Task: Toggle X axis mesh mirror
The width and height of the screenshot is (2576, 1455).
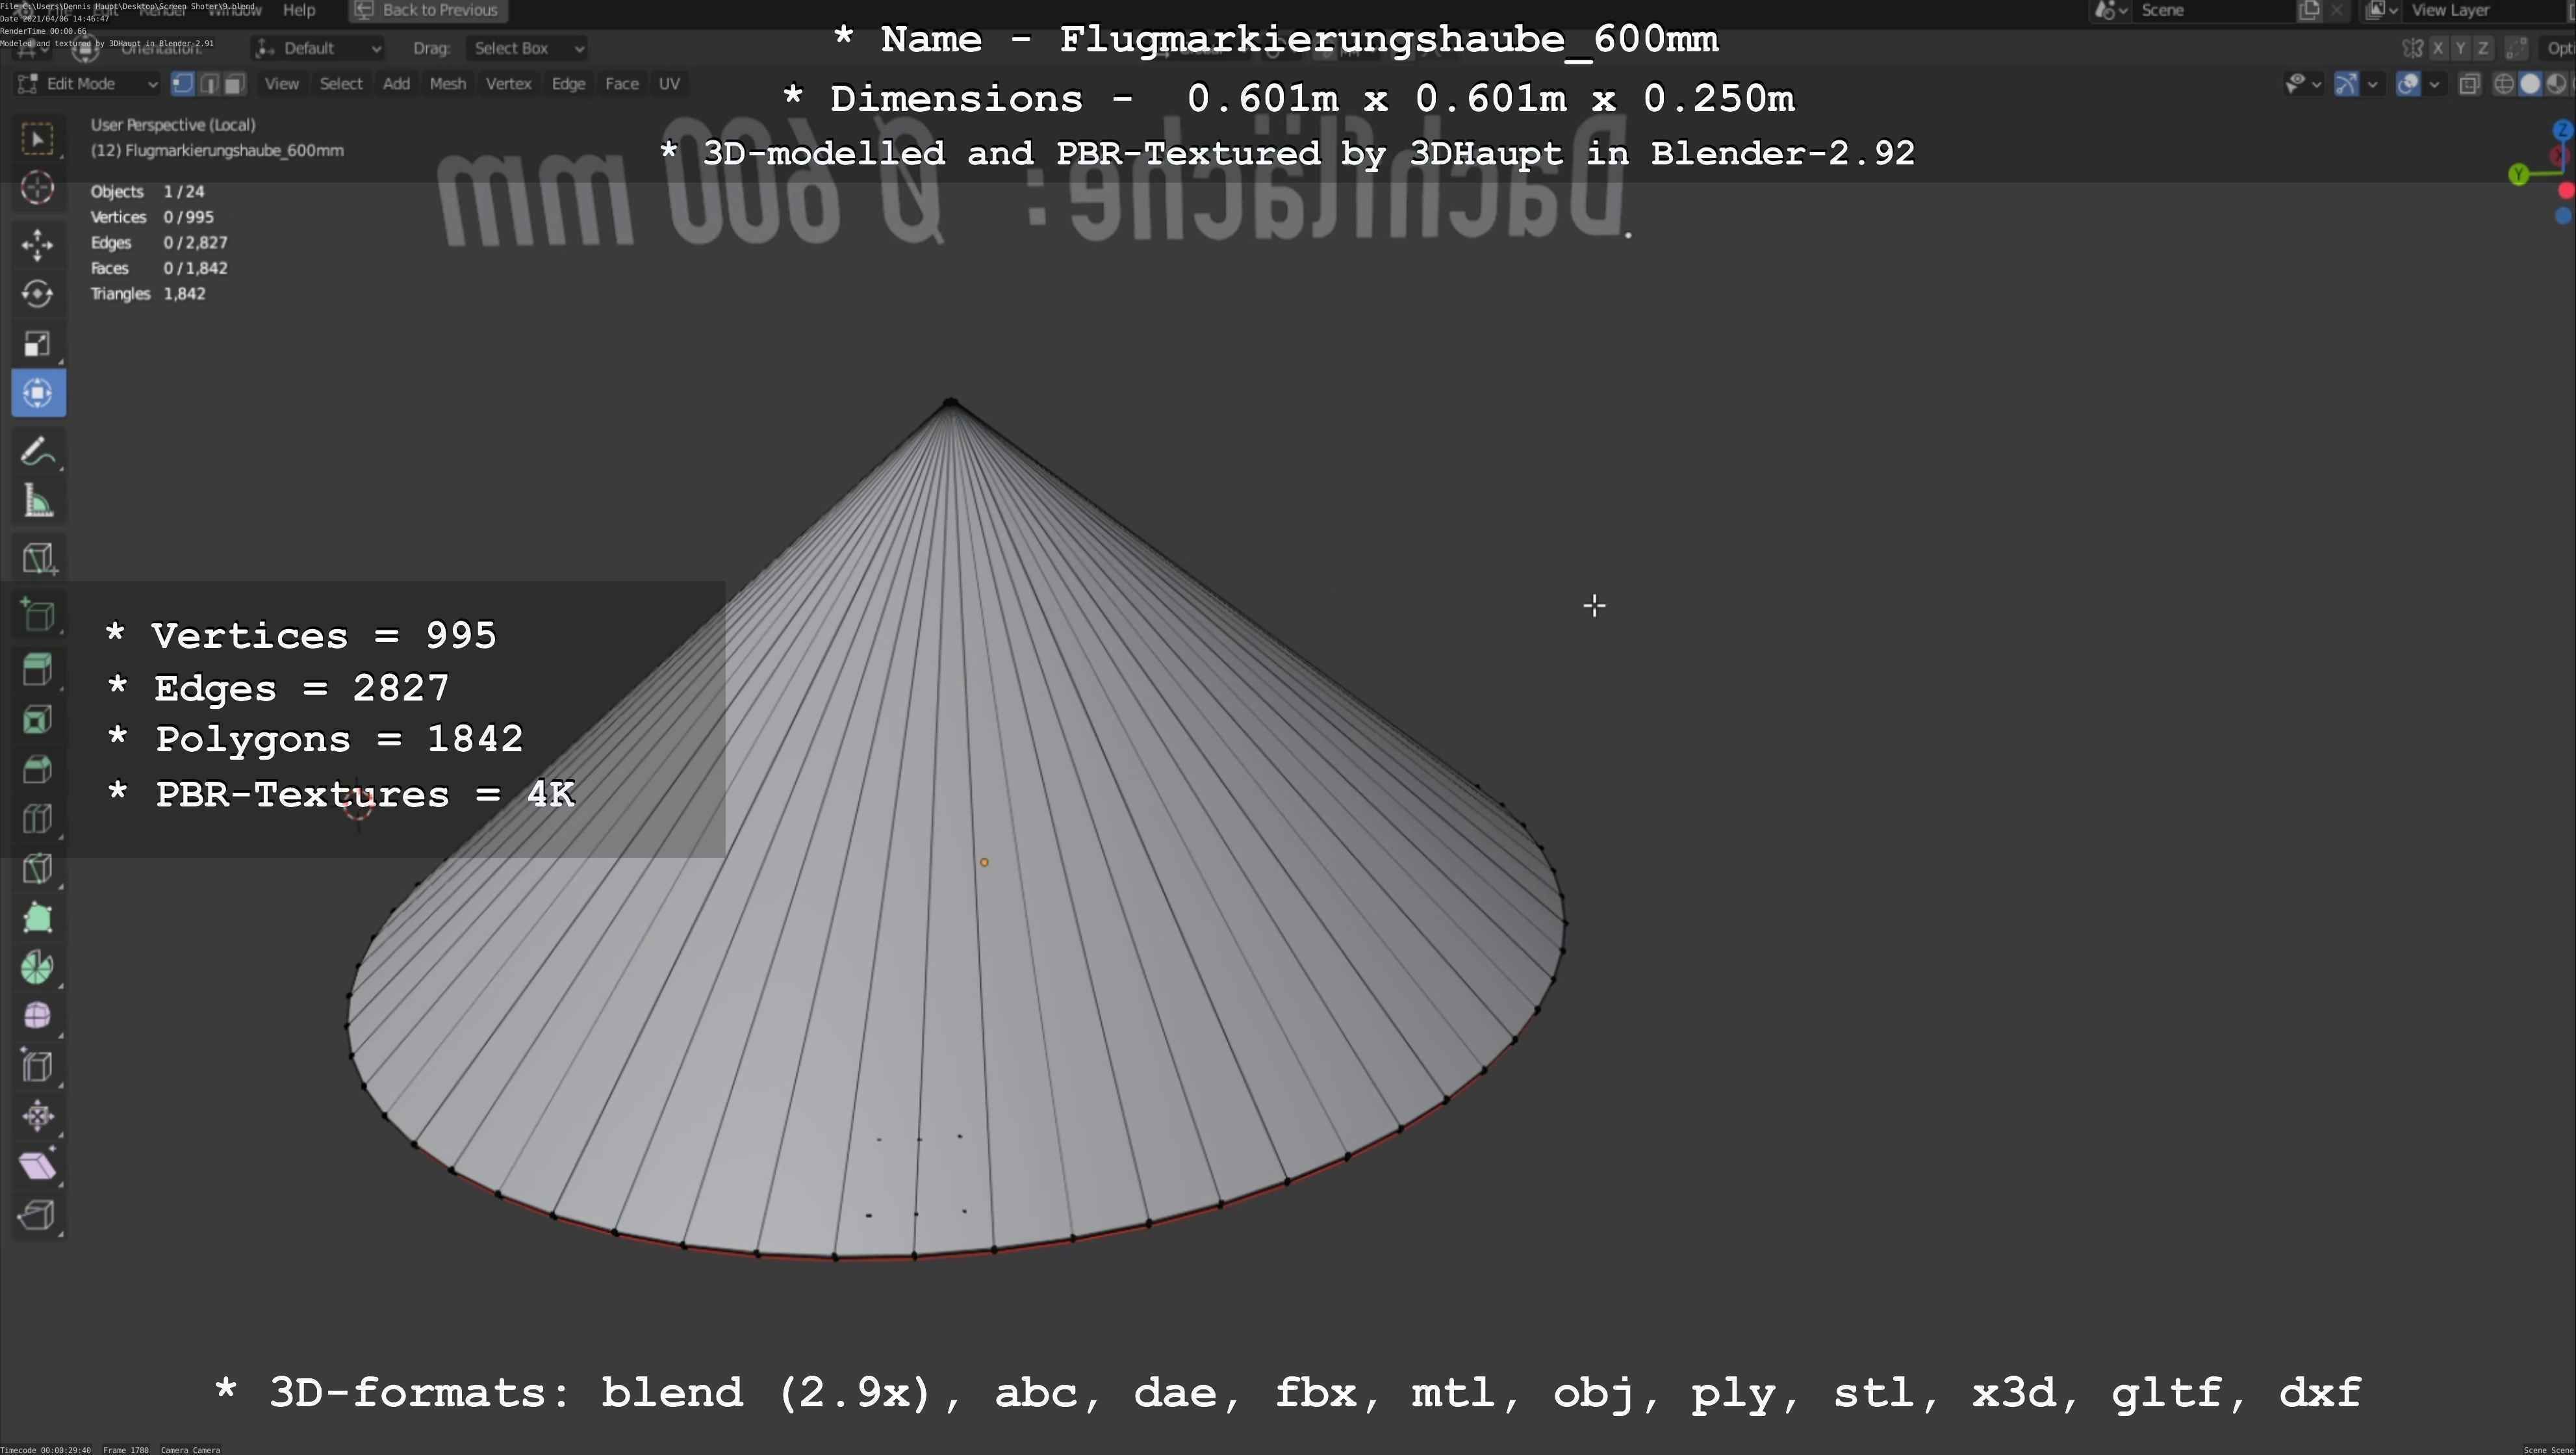Action: 2439,48
